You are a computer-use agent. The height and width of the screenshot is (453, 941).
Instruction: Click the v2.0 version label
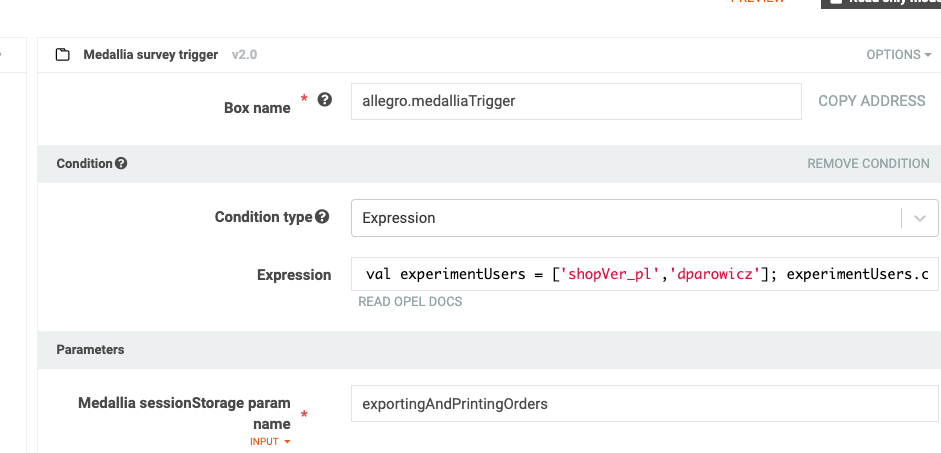[244, 55]
